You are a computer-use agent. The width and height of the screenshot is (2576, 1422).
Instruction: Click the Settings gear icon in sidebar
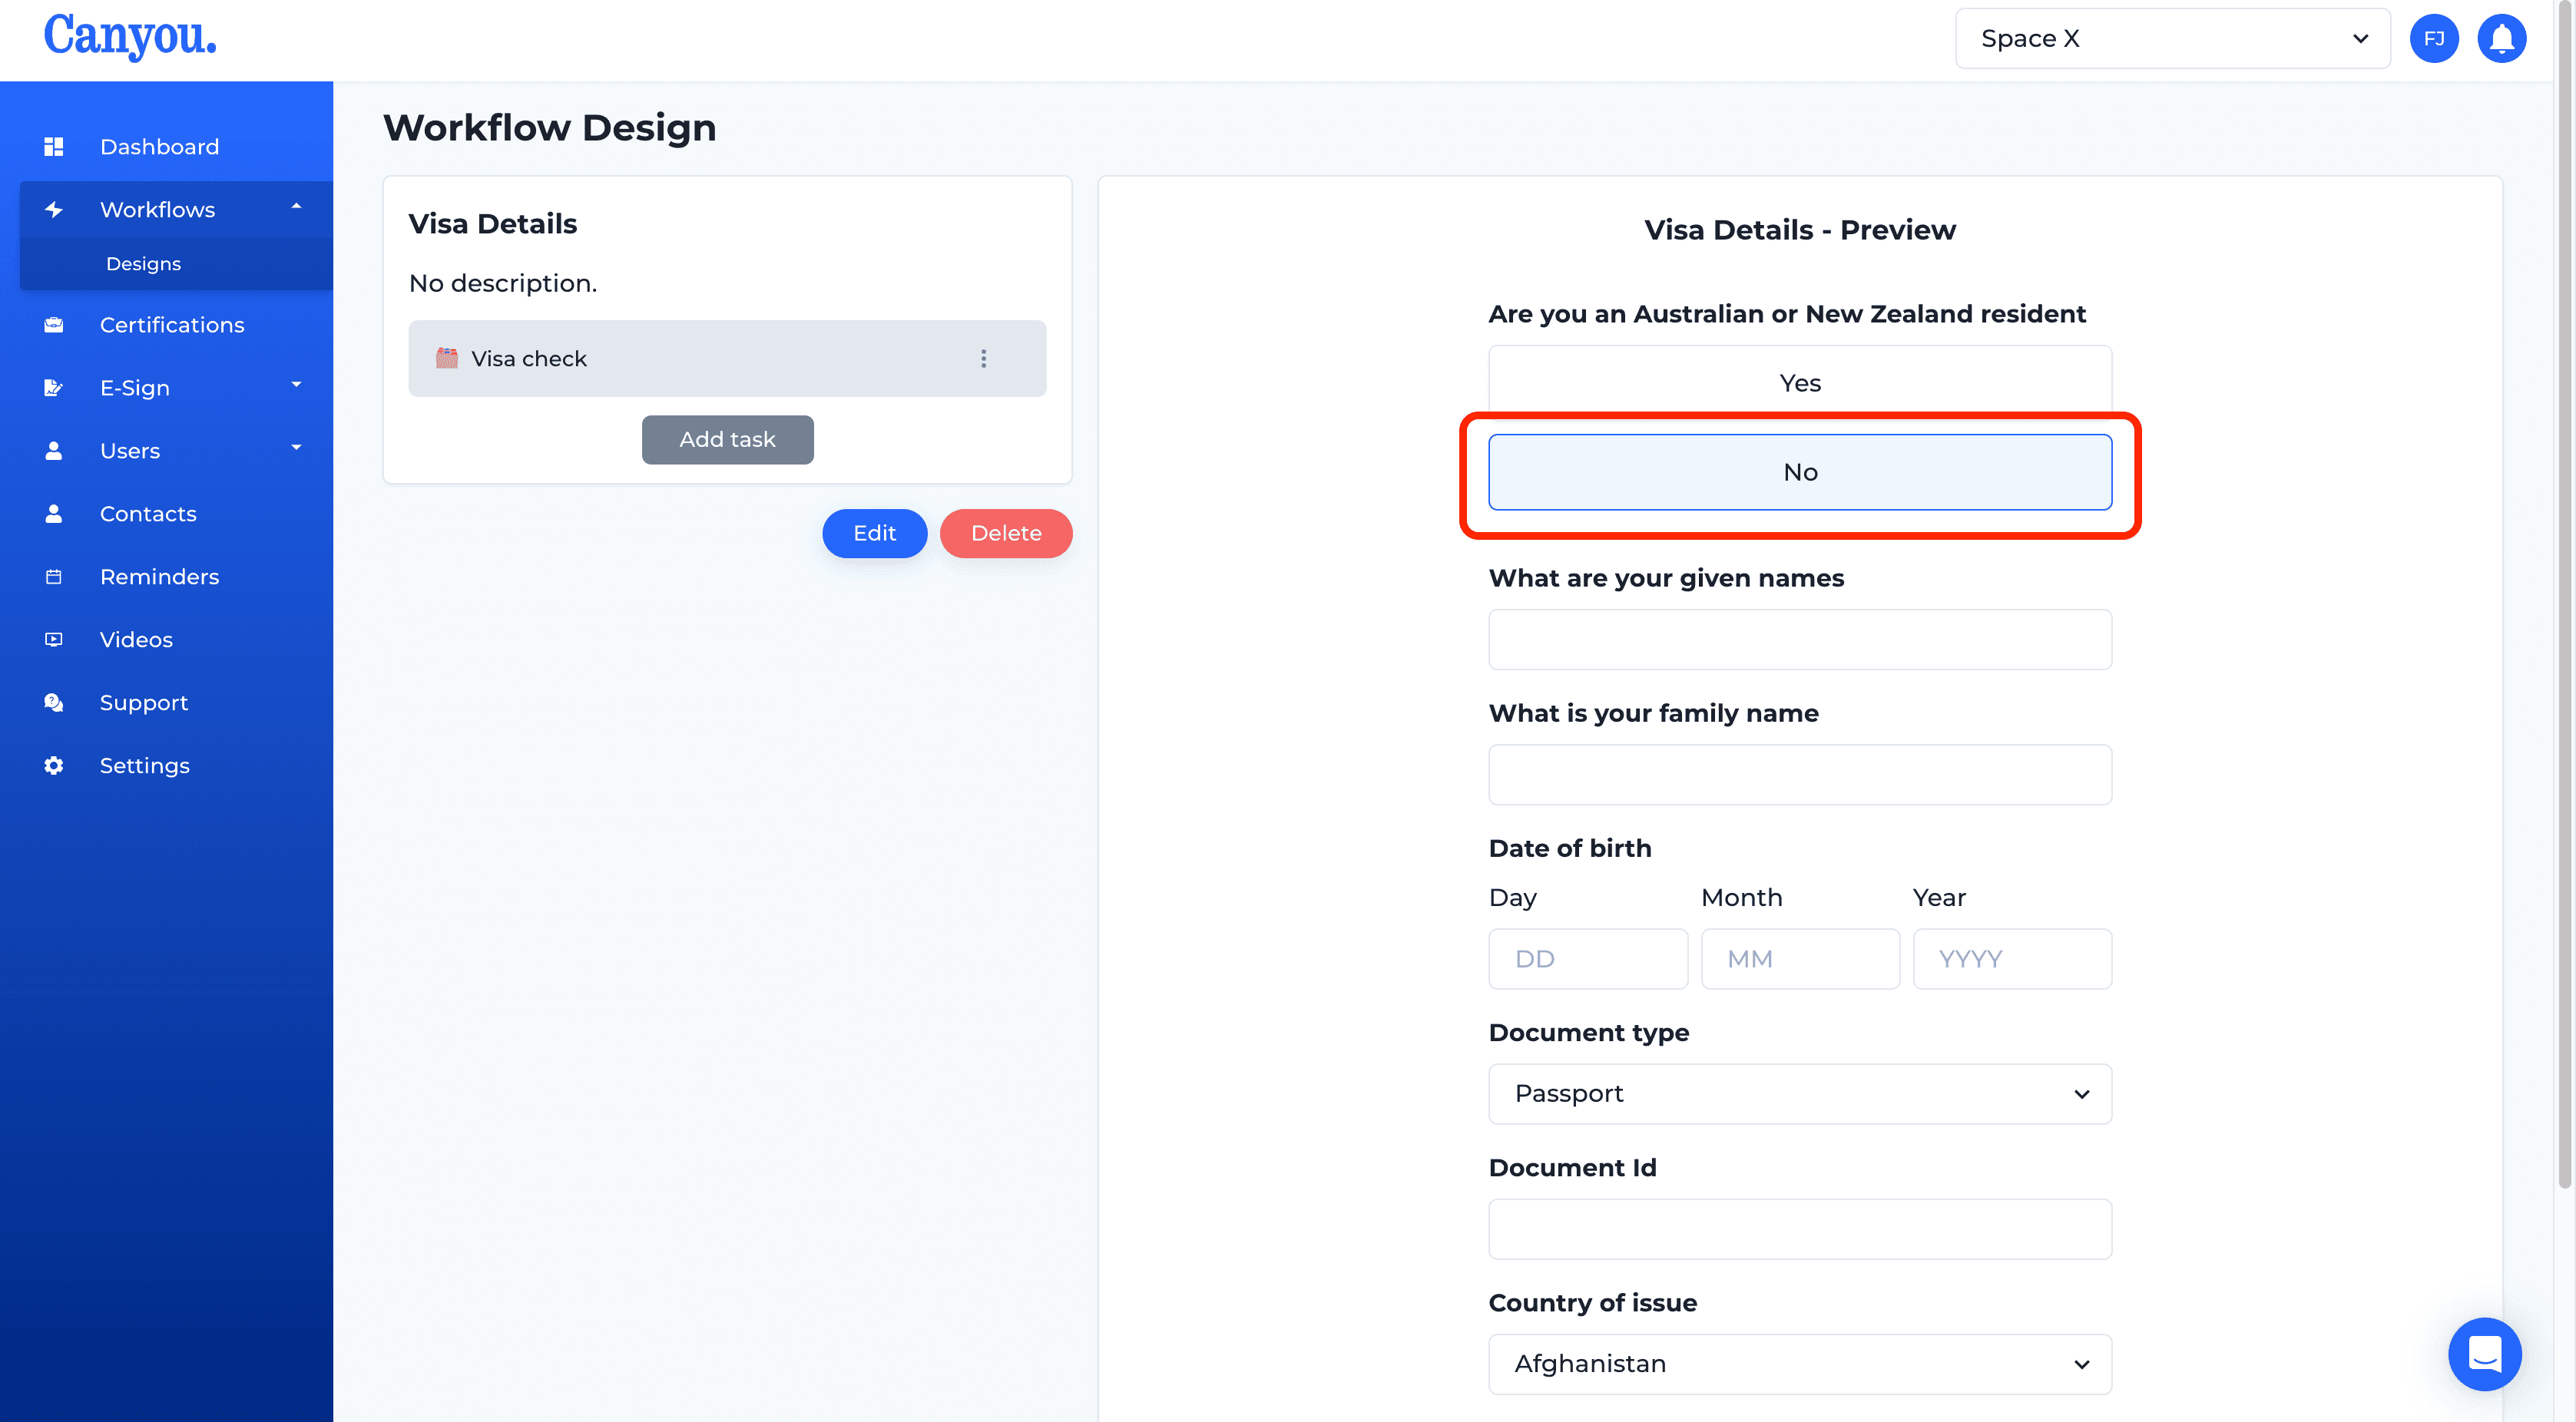tap(52, 766)
